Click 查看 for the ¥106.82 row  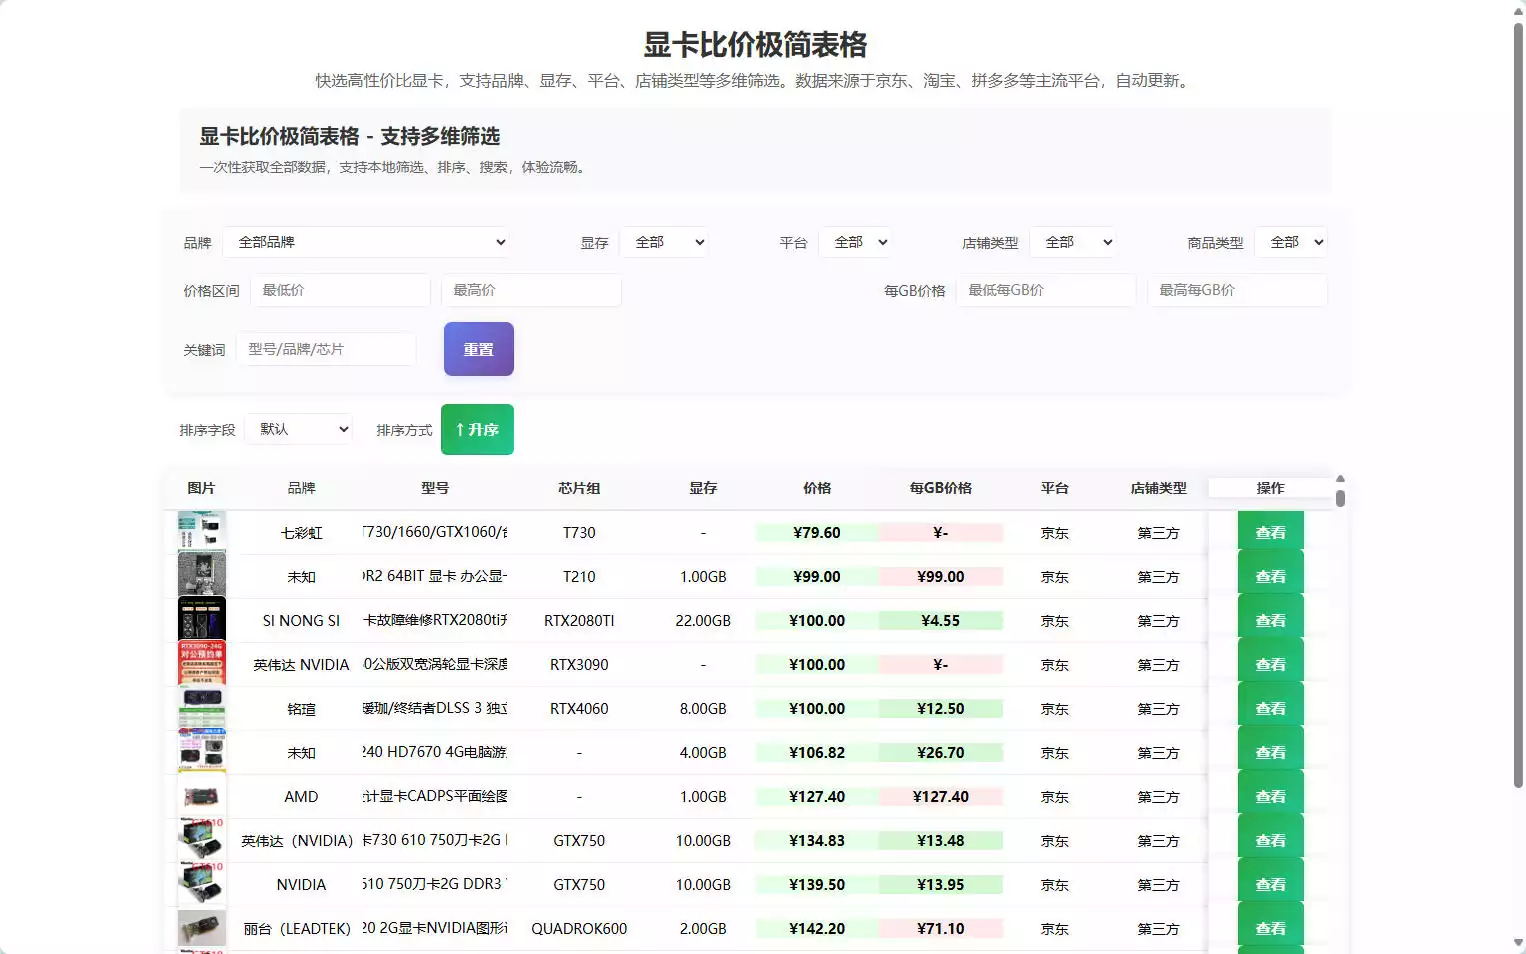tap(1271, 753)
